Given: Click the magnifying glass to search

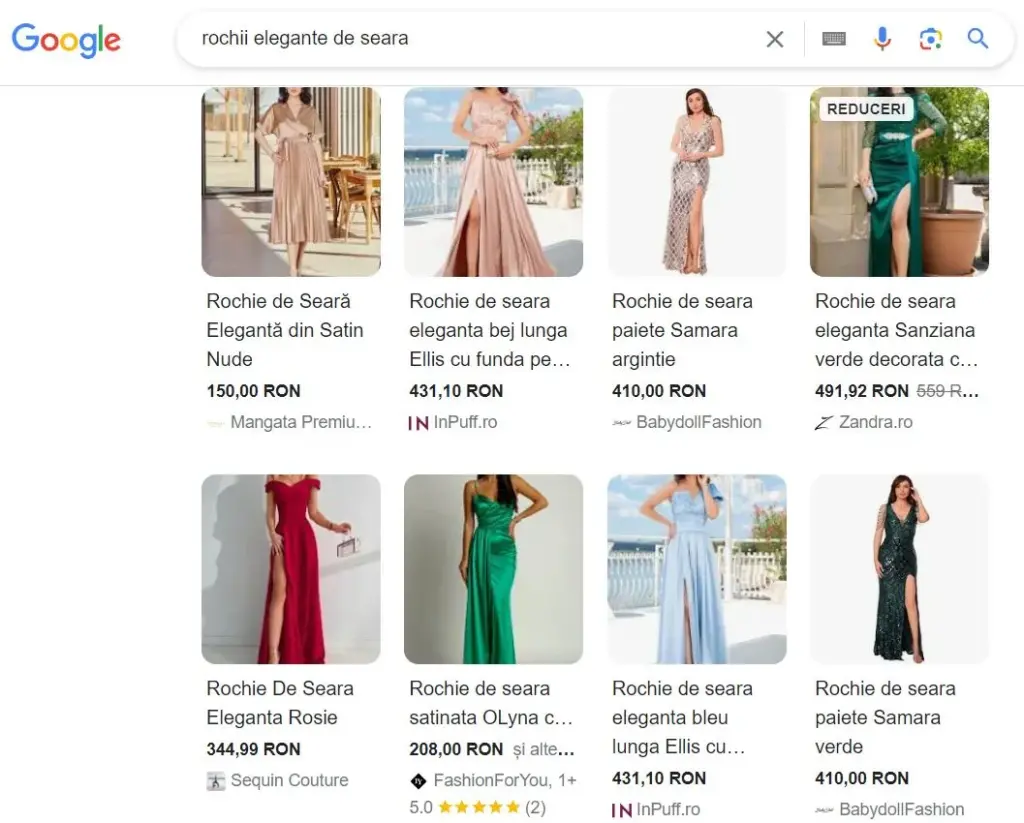Looking at the screenshot, I should tap(977, 38).
